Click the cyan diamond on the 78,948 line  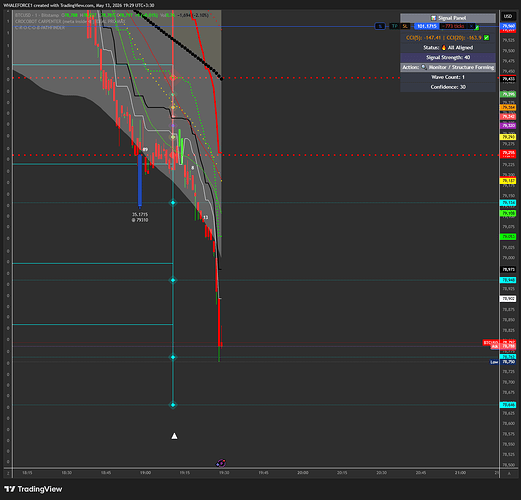pos(173,280)
